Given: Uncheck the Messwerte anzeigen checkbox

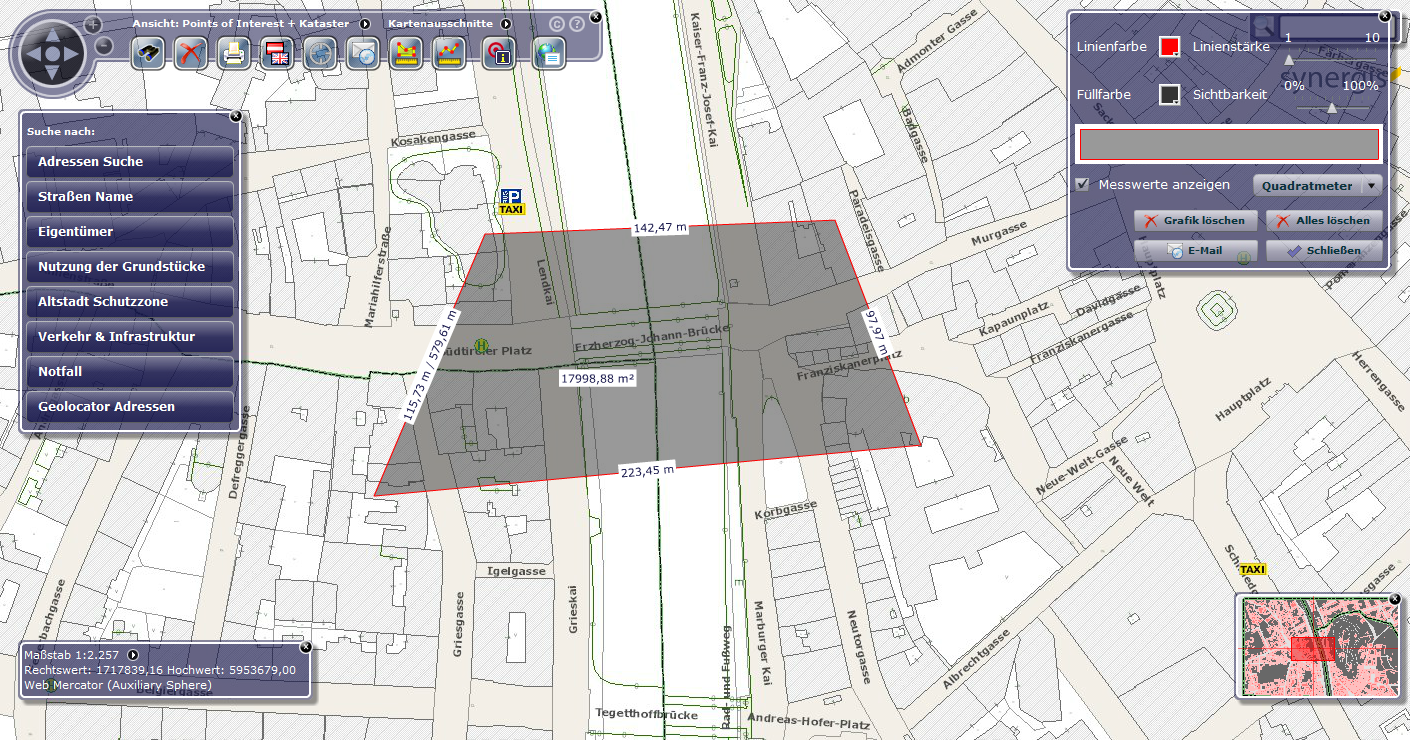Looking at the screenshot, I should [x=1082, y=185].
